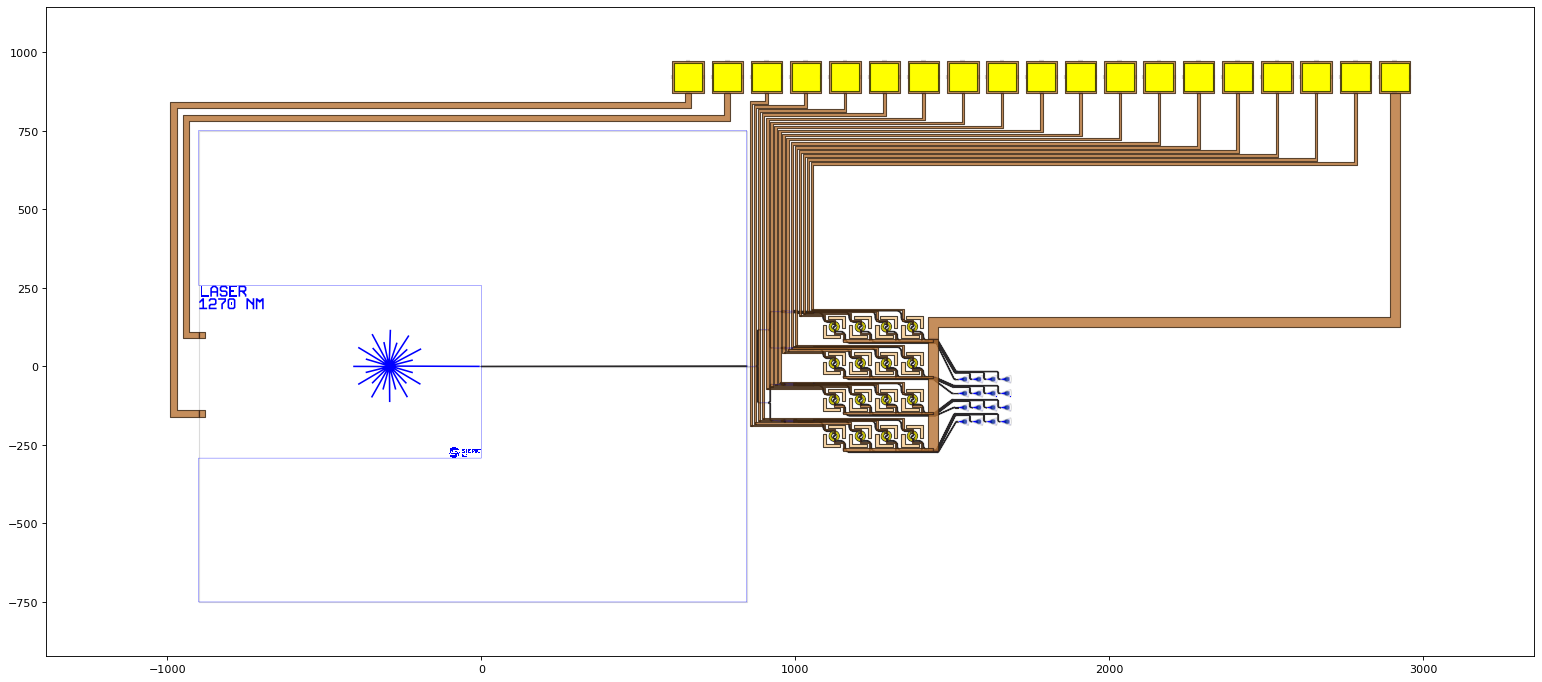
Task: Click the blue laser starburst symbol
Action: (389, 366)
